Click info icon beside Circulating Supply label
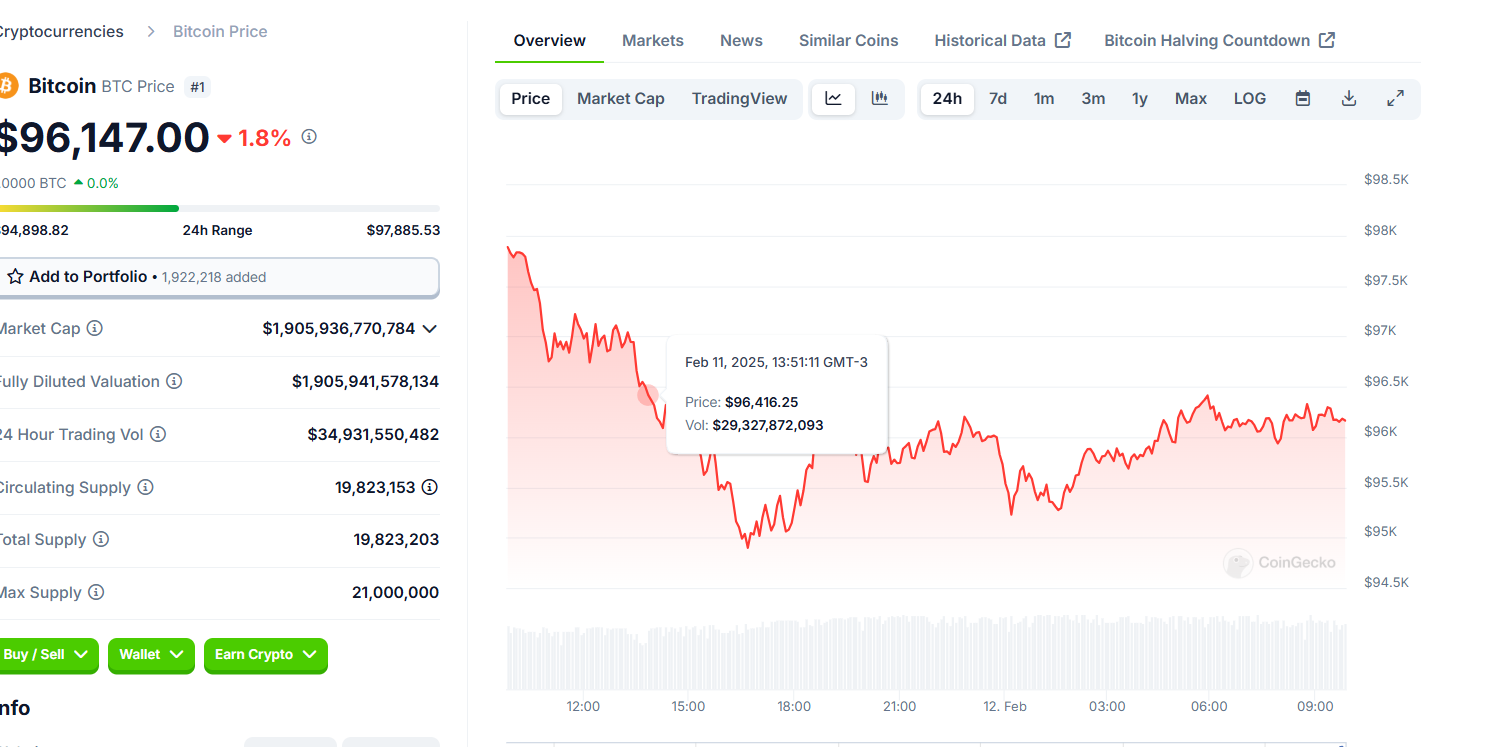The image size is (1485, 747). pyautogui.click(x=145, y=487)
